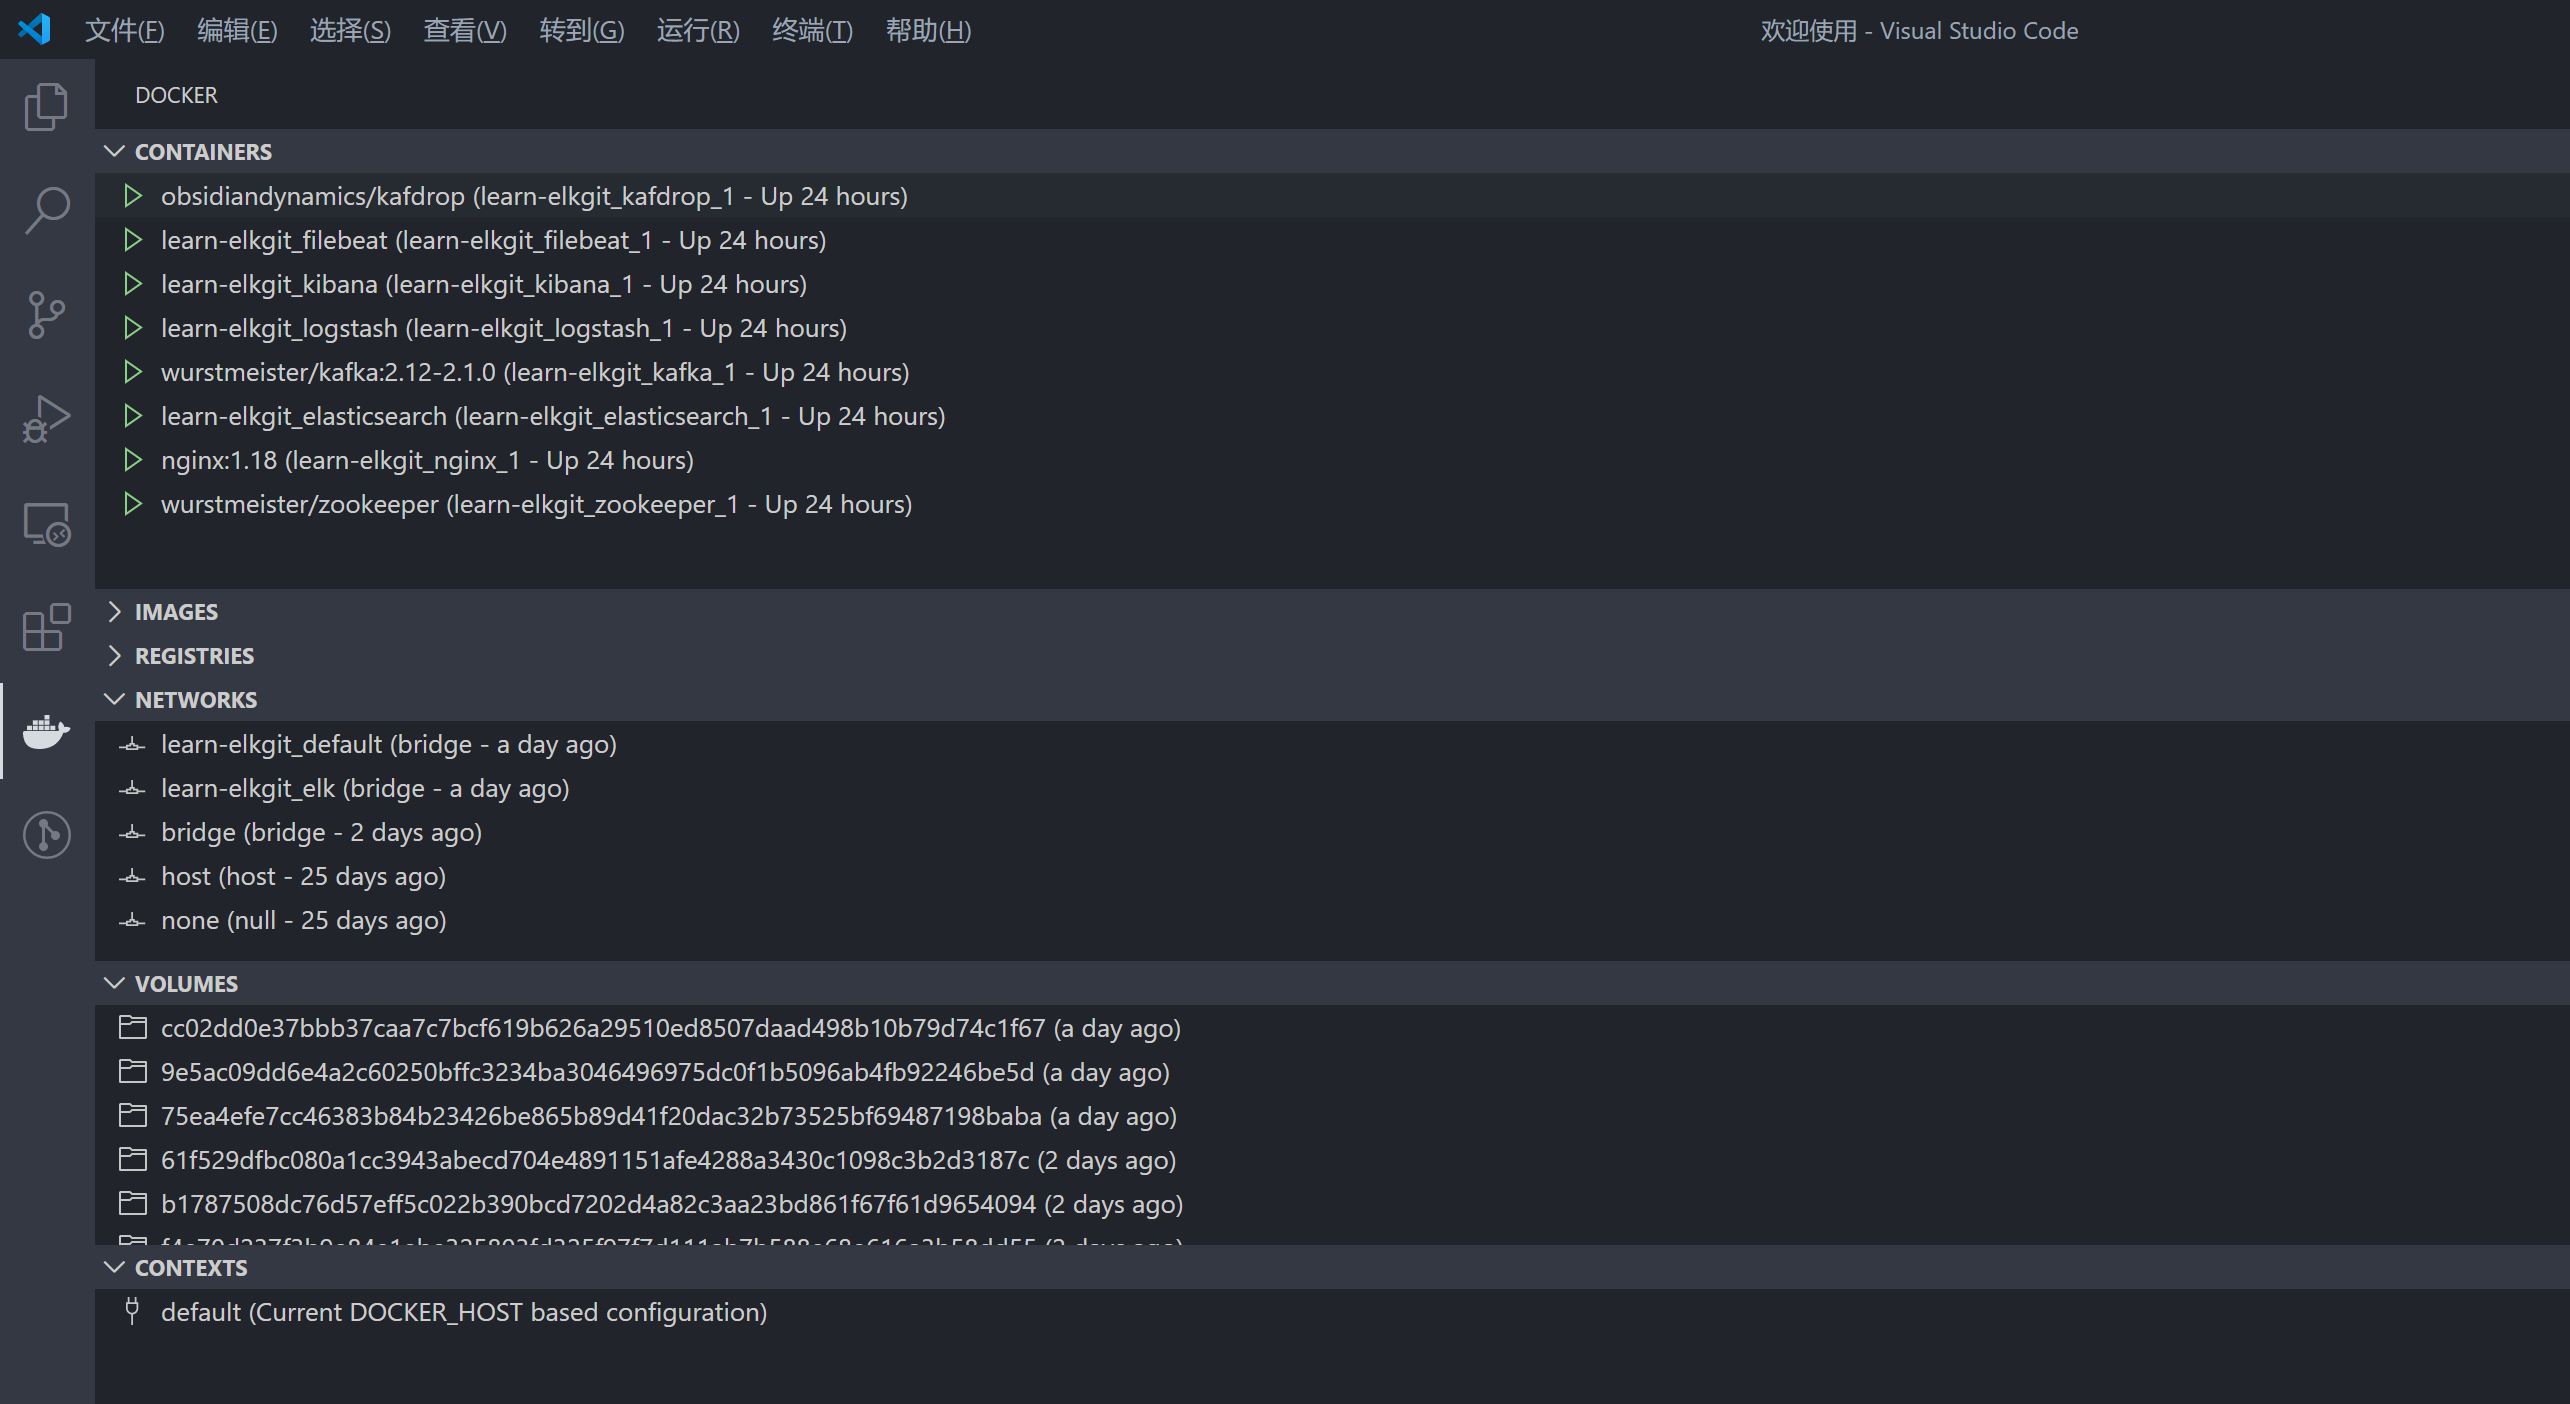Image resolution: width=2570 pixels, height=1404 pixels.
Task: Click the running icon for nginx container
Action: click(132, 460)
